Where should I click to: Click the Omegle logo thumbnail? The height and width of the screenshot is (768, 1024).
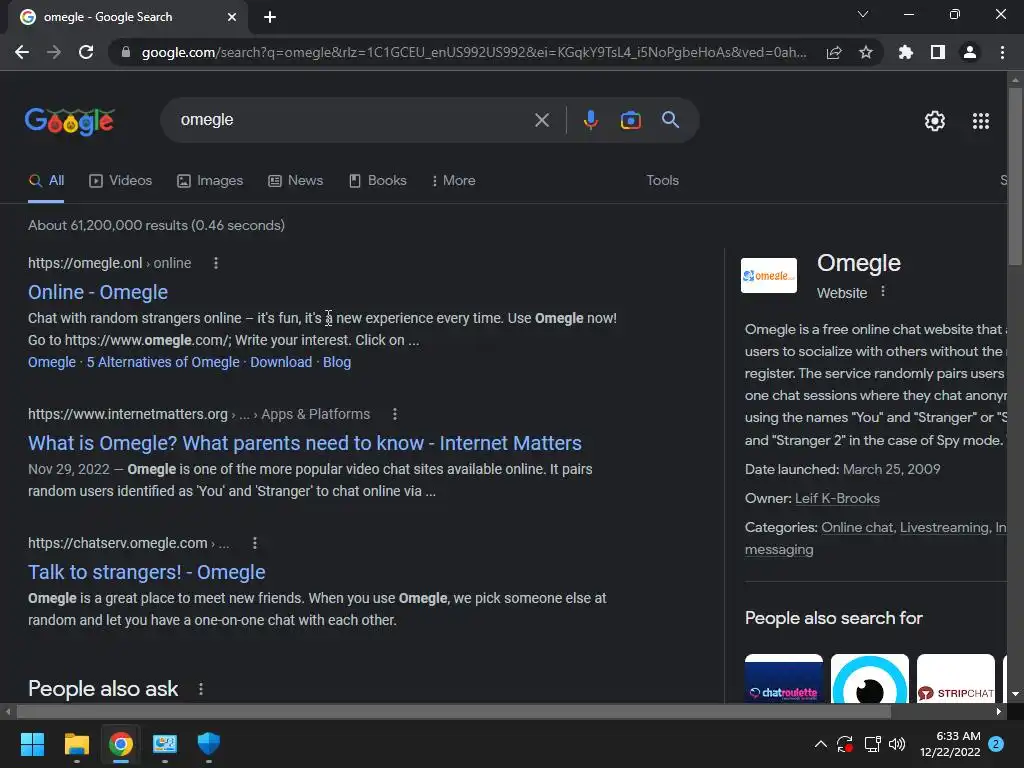point(769,276)
